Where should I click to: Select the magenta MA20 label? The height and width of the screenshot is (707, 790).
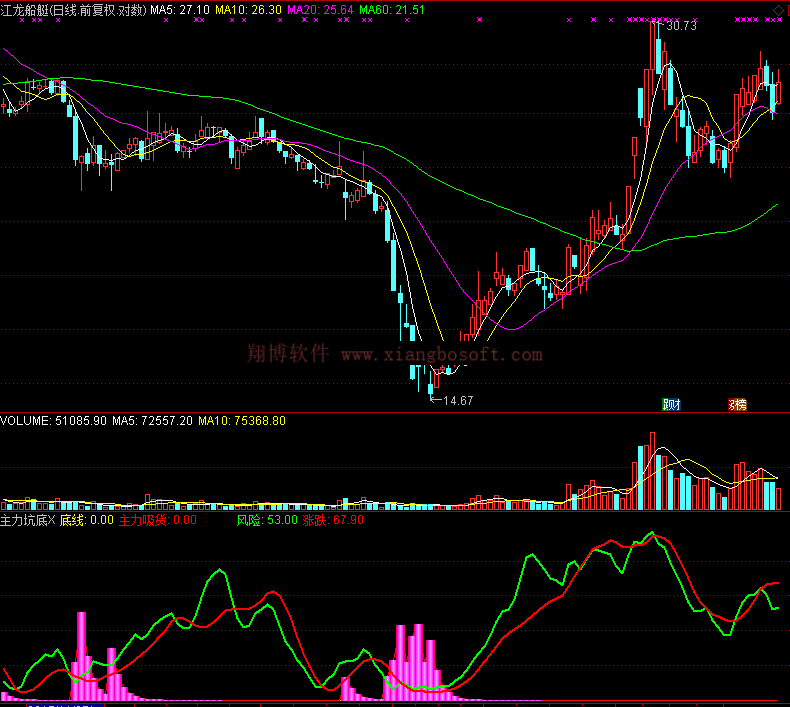tap(319, 9)
